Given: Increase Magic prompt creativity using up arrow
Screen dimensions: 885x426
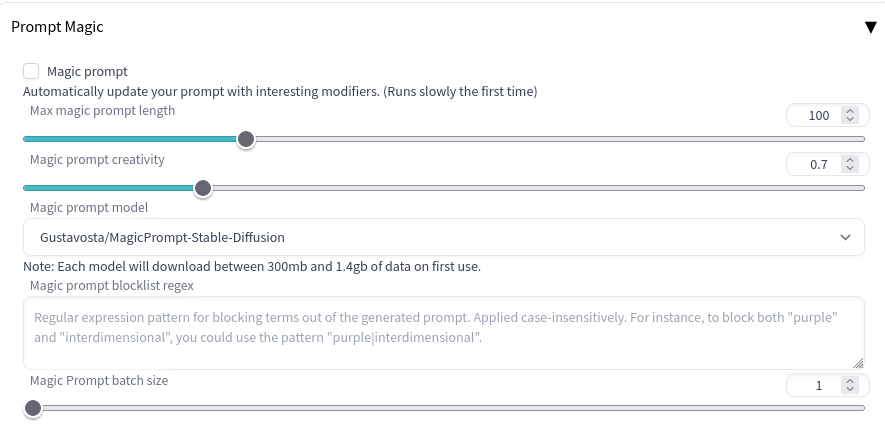Looking at the screenshot, I should (850, 160).
